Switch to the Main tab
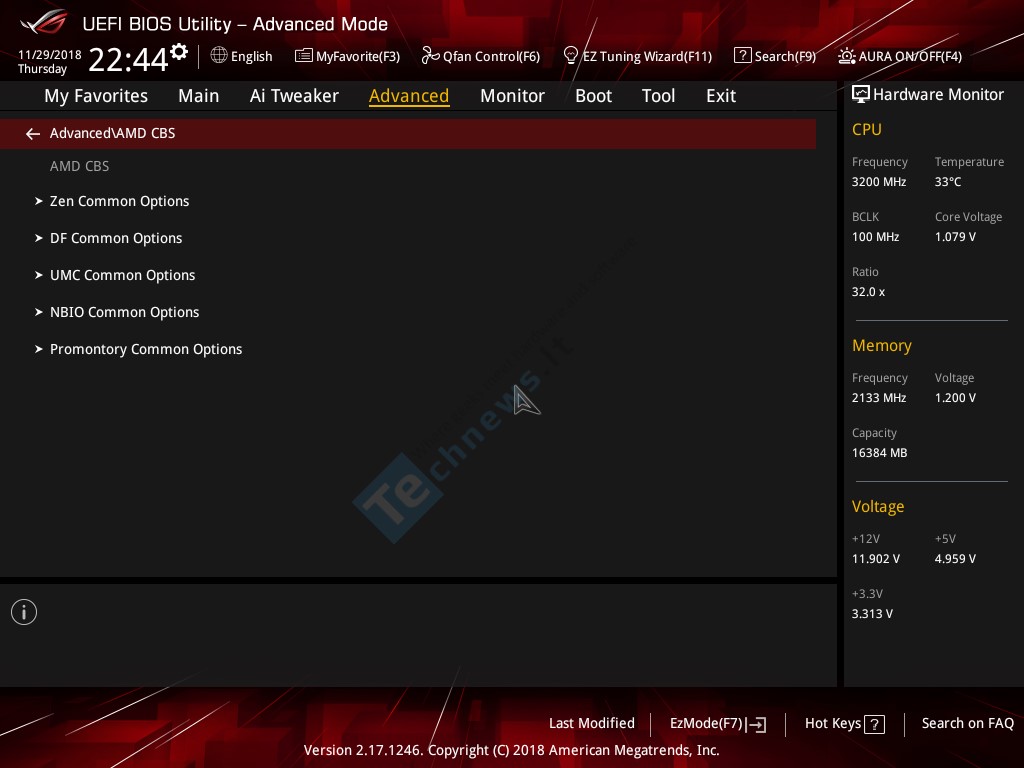Viewport: 1024px width, 768px height. tap(199, 96)
